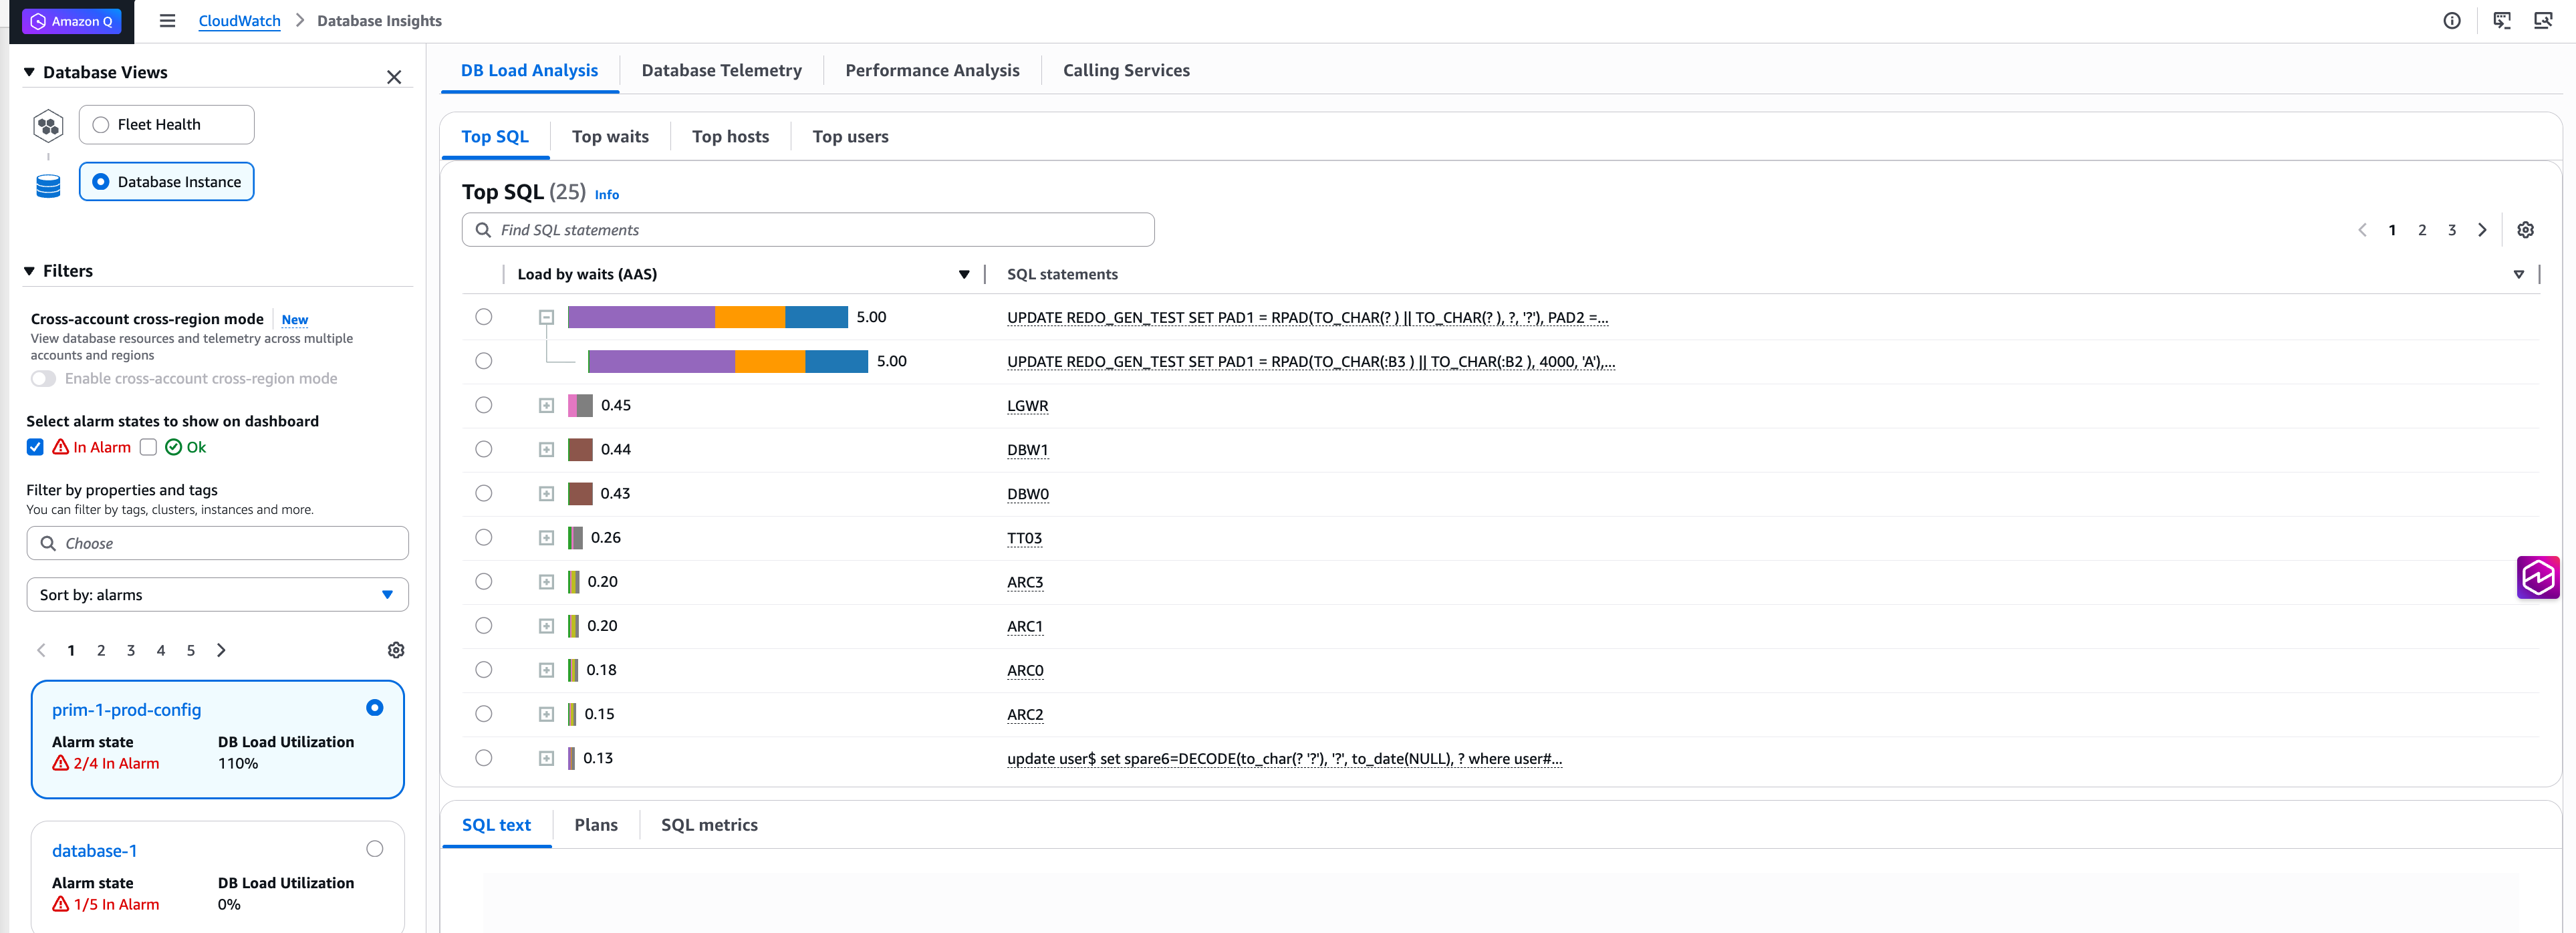2576x933 pixels.
Task: Close the Database Views panel
Action: tap(394, 77)
